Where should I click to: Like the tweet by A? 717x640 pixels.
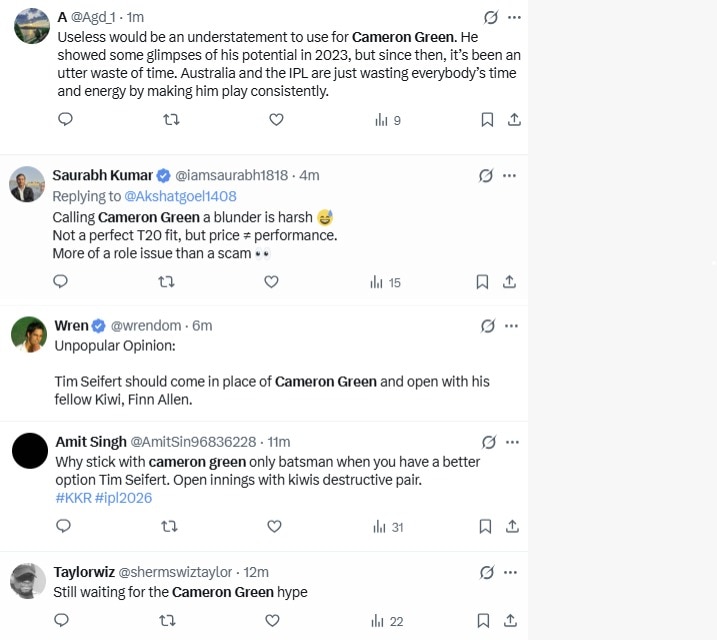[277, 120]
